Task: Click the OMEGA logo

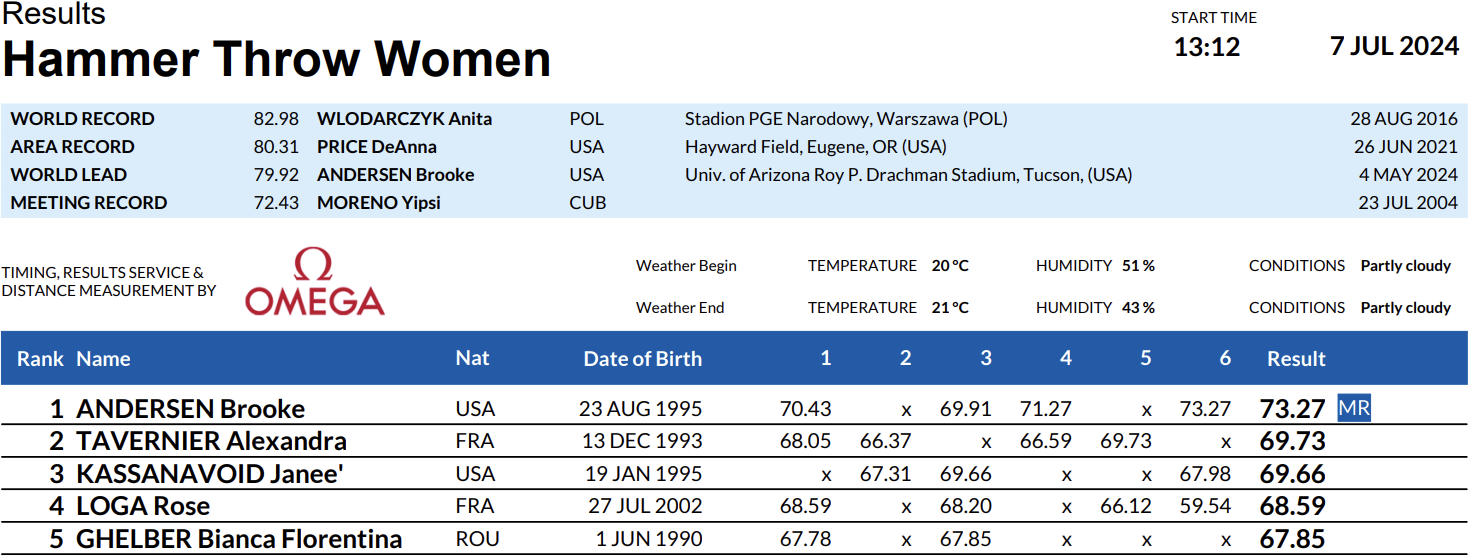Action: tap(314, 283)
